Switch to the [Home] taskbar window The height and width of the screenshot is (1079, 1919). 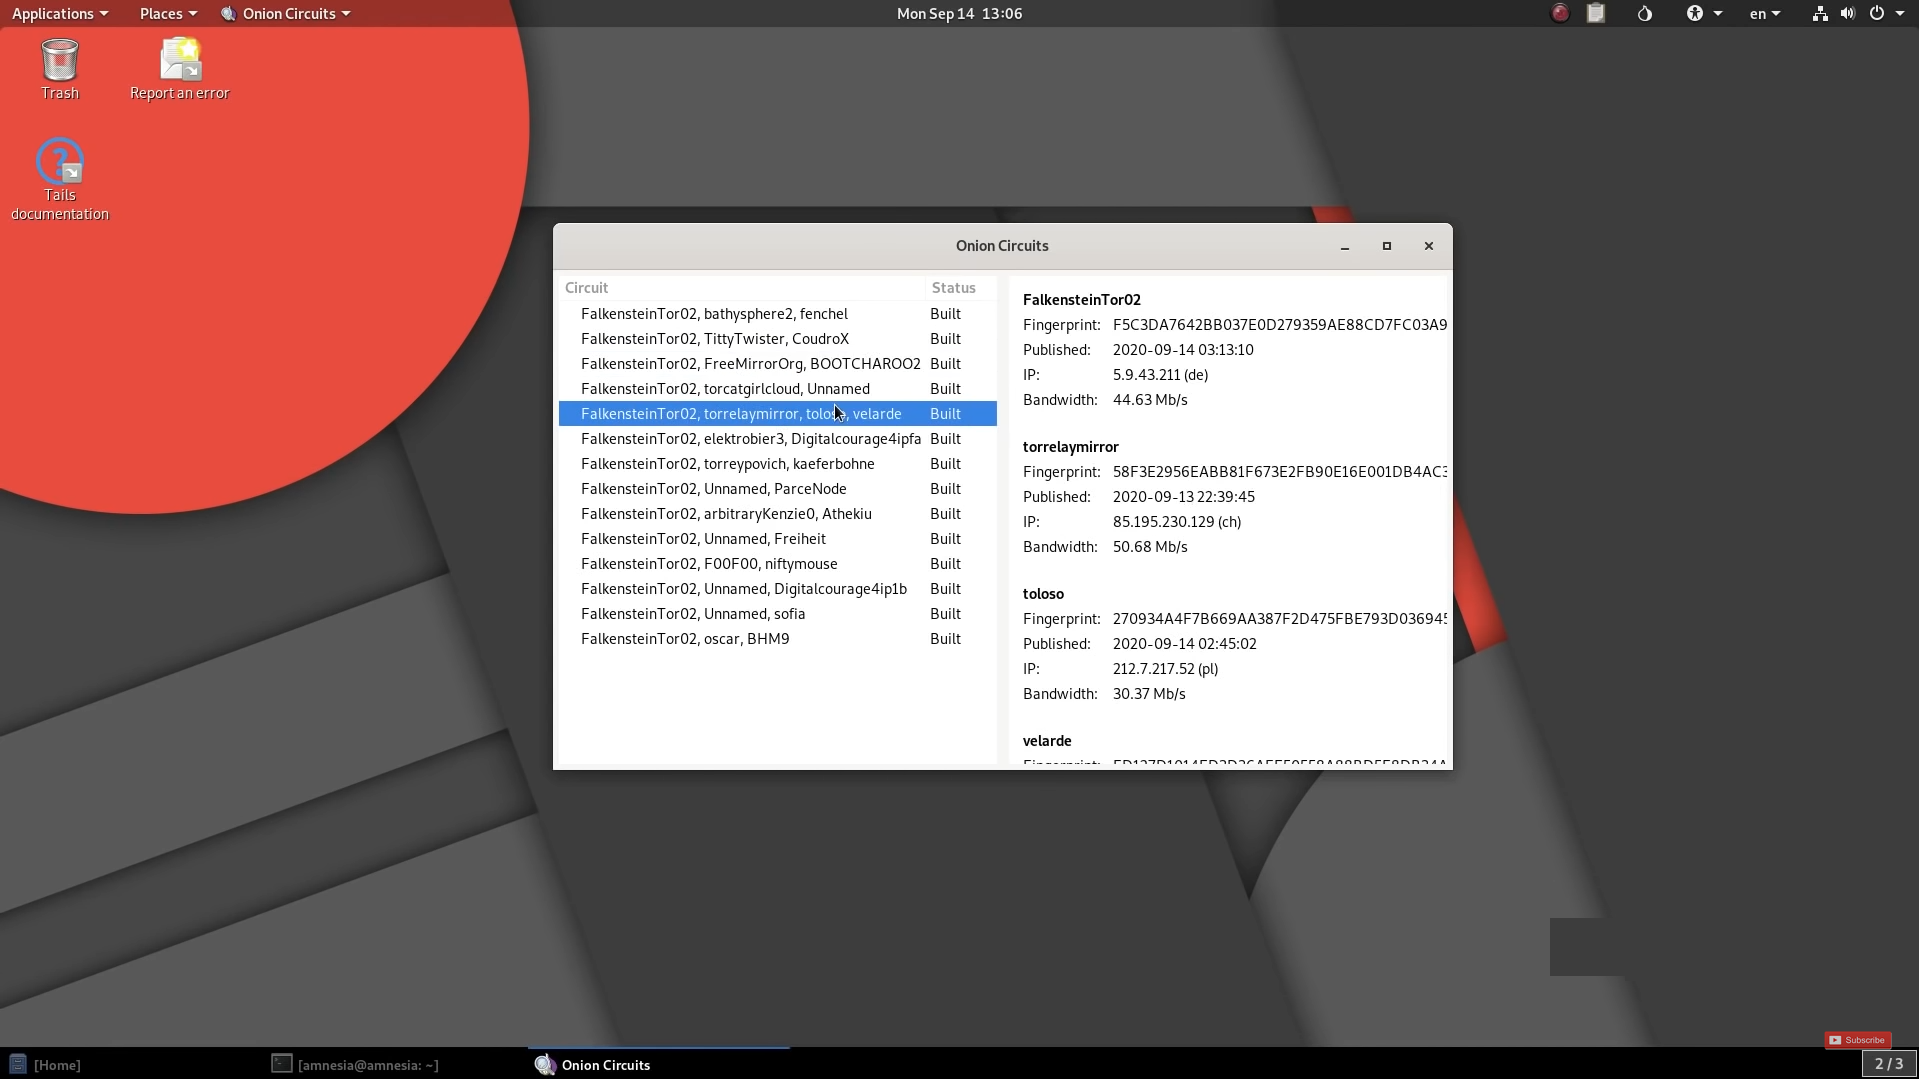click(45, 1064)
